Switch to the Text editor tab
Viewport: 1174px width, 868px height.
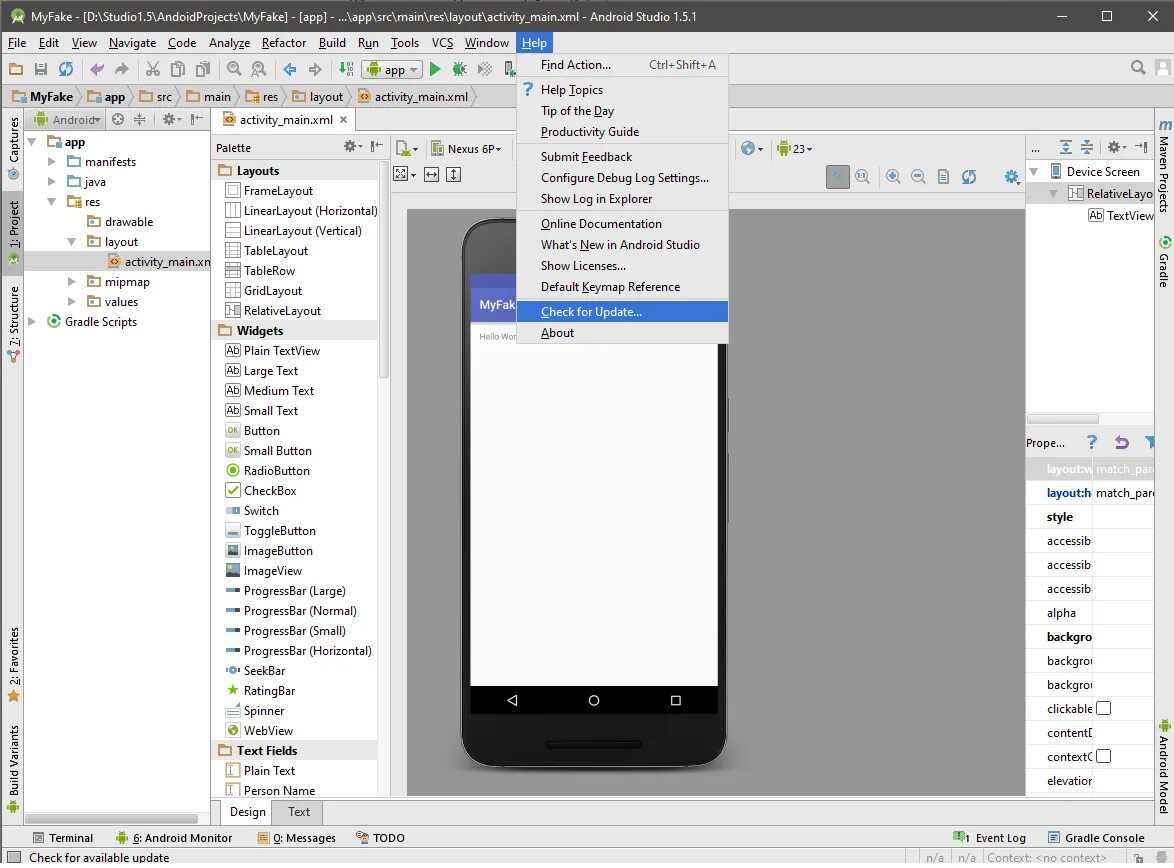click(x=299, y=813)
